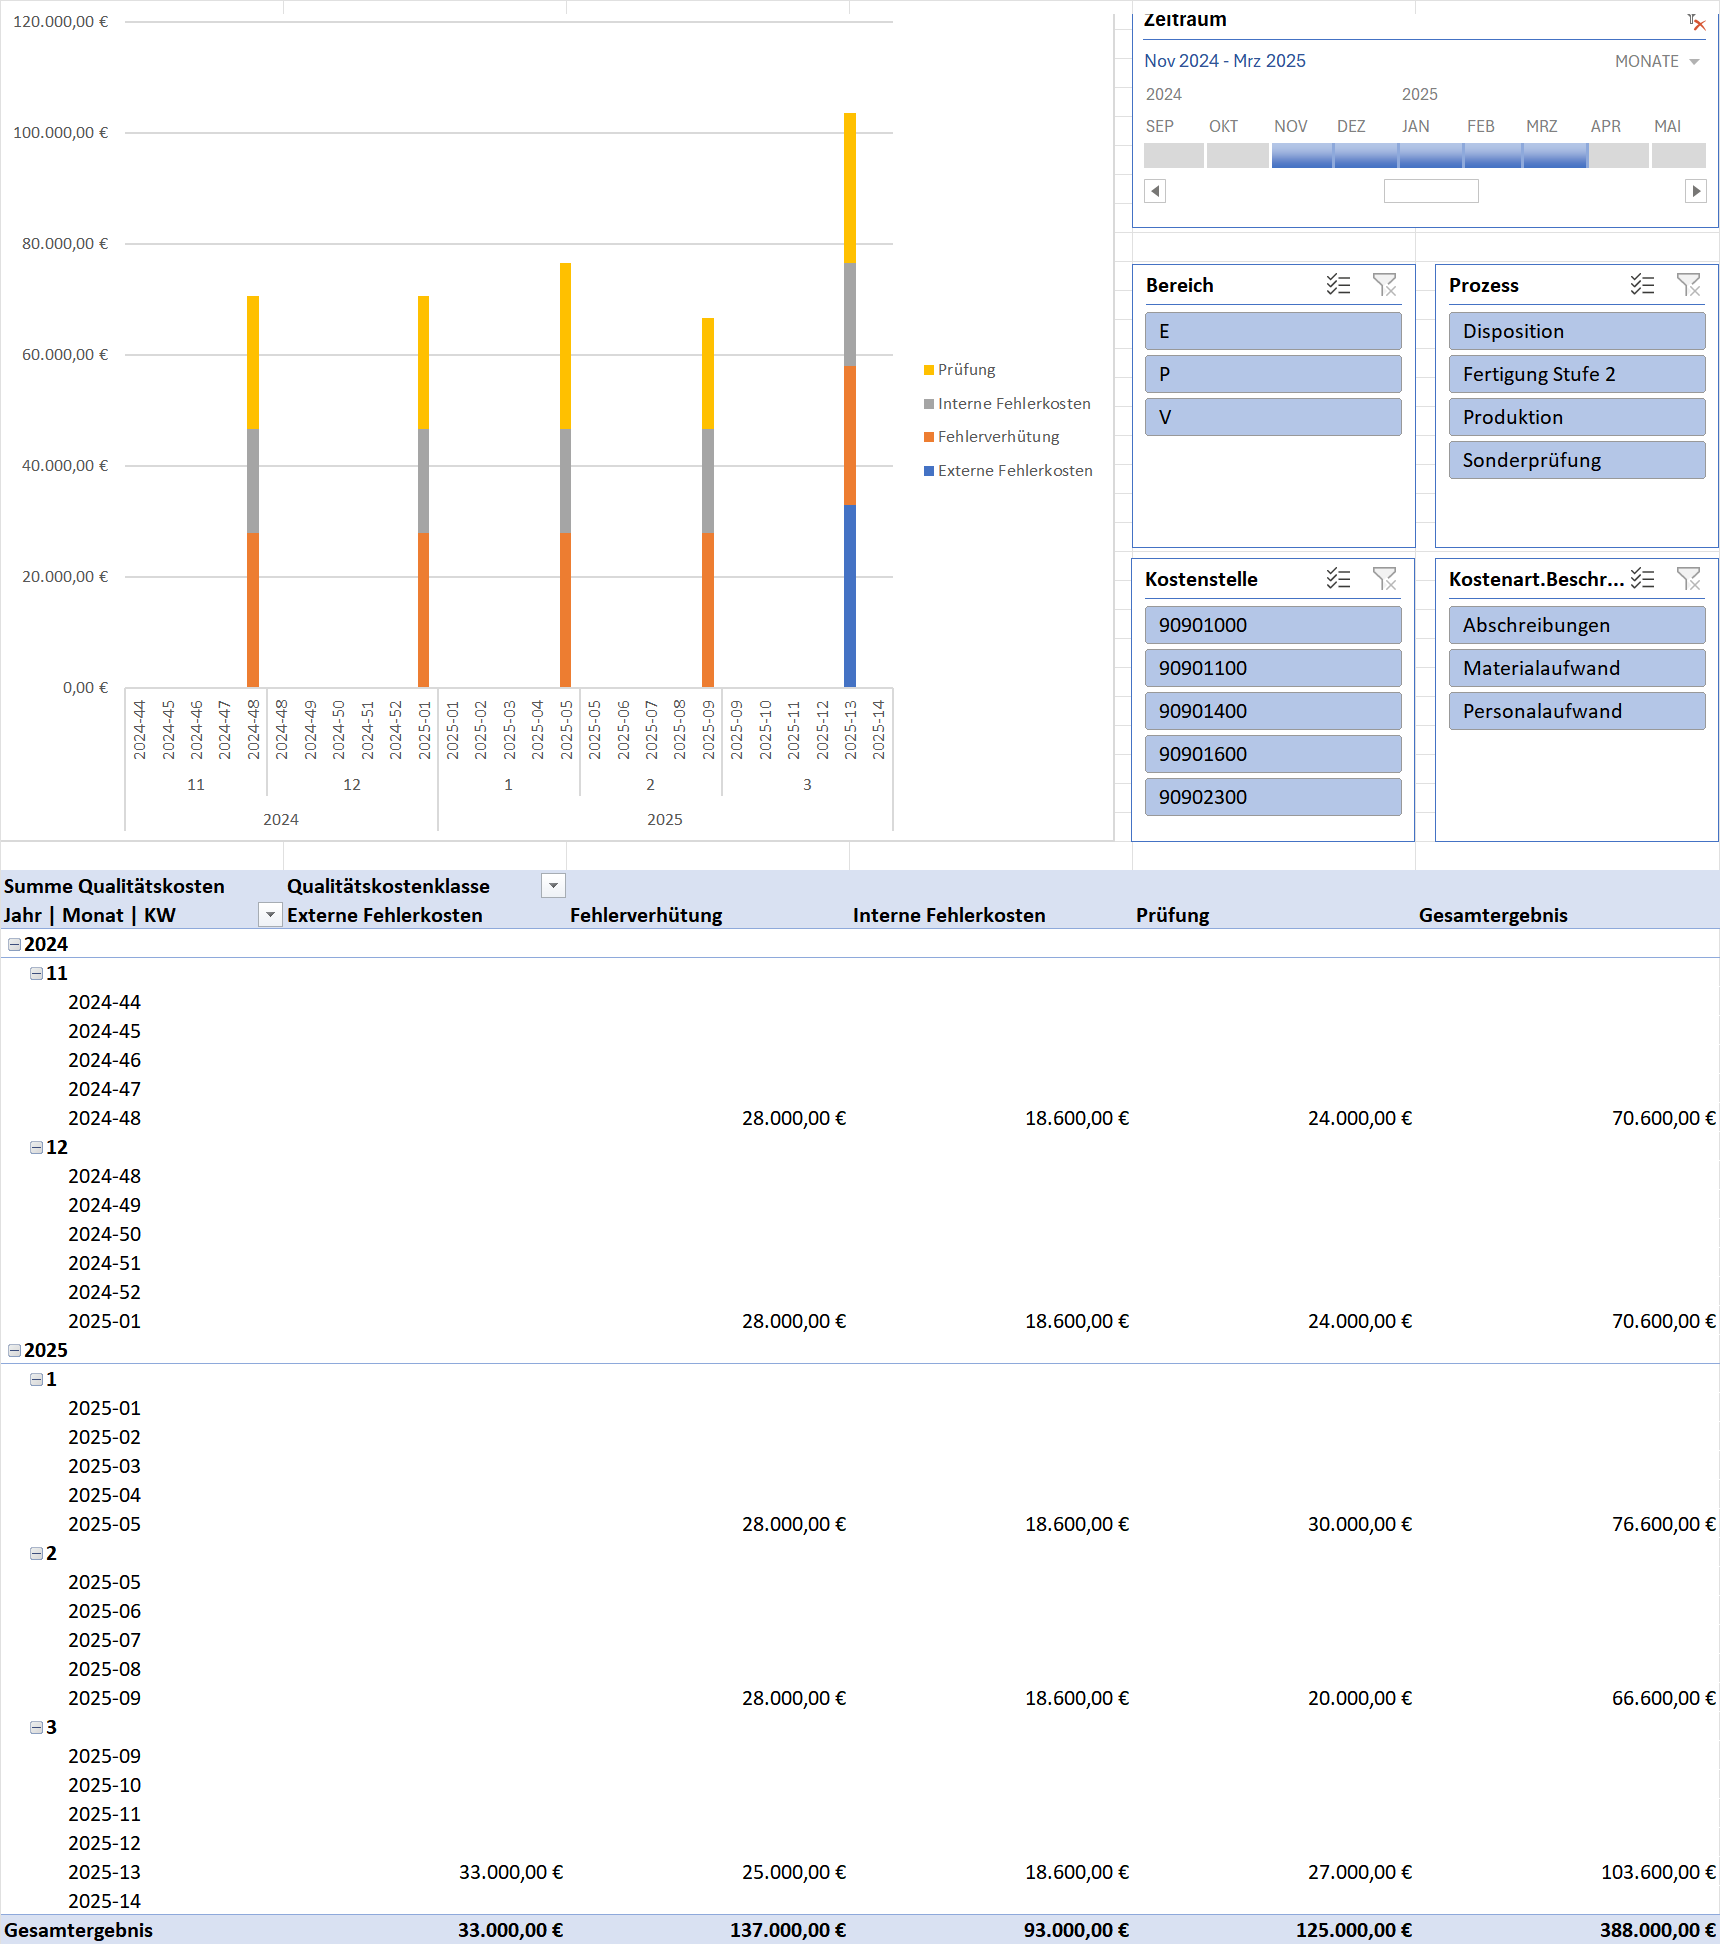The width and height of the screenshot is (1720, 1944).
Task: Collapse month 1 under 2025
Action: click(36, 1379)
